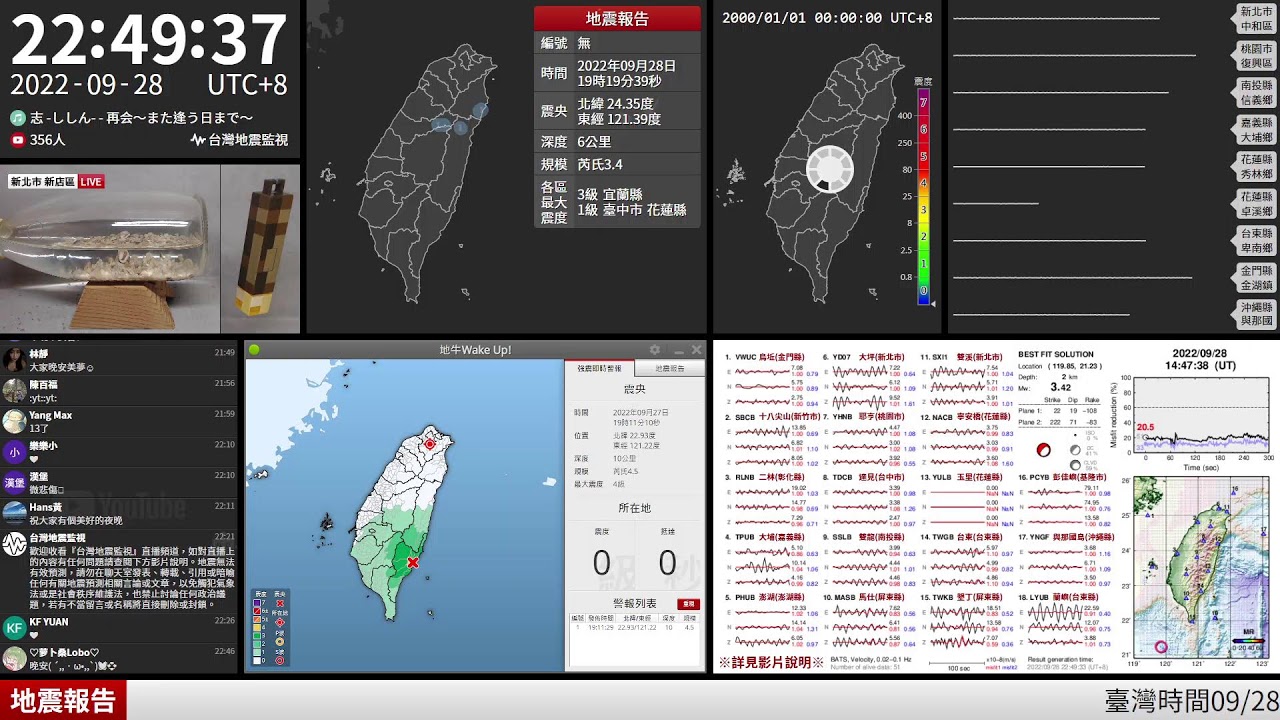This screenshot has width=1280, height=720.
Task: Click the rainbow 震度 intensity color scale
Action: tap(923, 195)
